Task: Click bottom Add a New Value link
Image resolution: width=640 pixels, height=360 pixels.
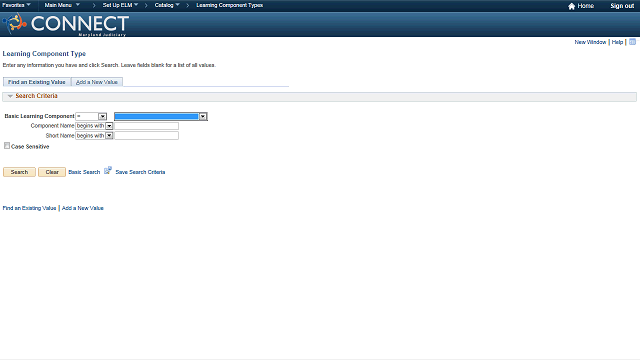Action: pos(82,208)
